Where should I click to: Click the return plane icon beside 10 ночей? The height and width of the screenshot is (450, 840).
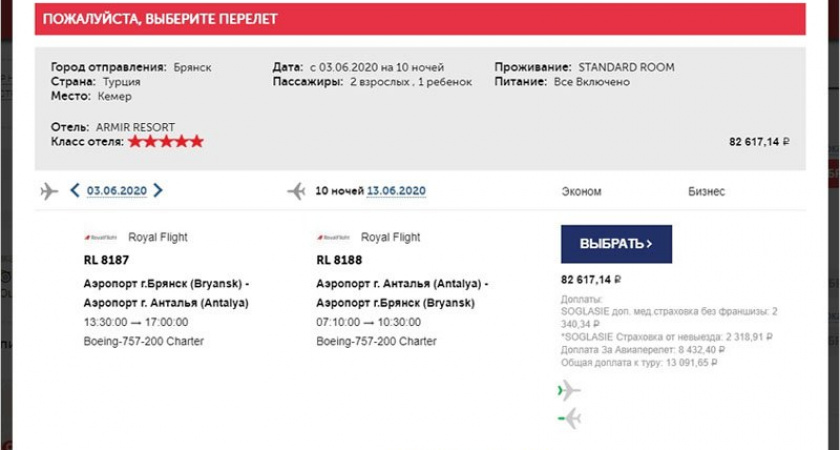point(296,192)
